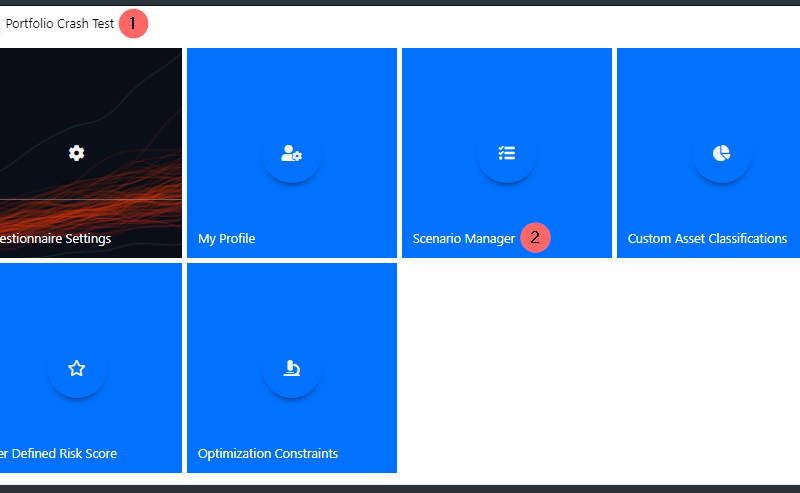Screen dimensions: 800x493
Task: Click the star icon for Risk Score
Action: click(x=77, y=368)
